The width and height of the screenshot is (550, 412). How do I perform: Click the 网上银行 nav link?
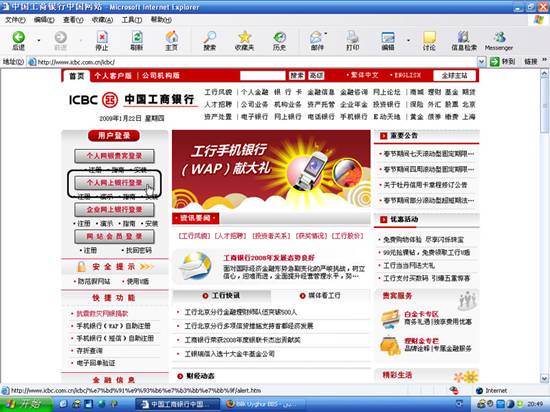coord(288,116)
